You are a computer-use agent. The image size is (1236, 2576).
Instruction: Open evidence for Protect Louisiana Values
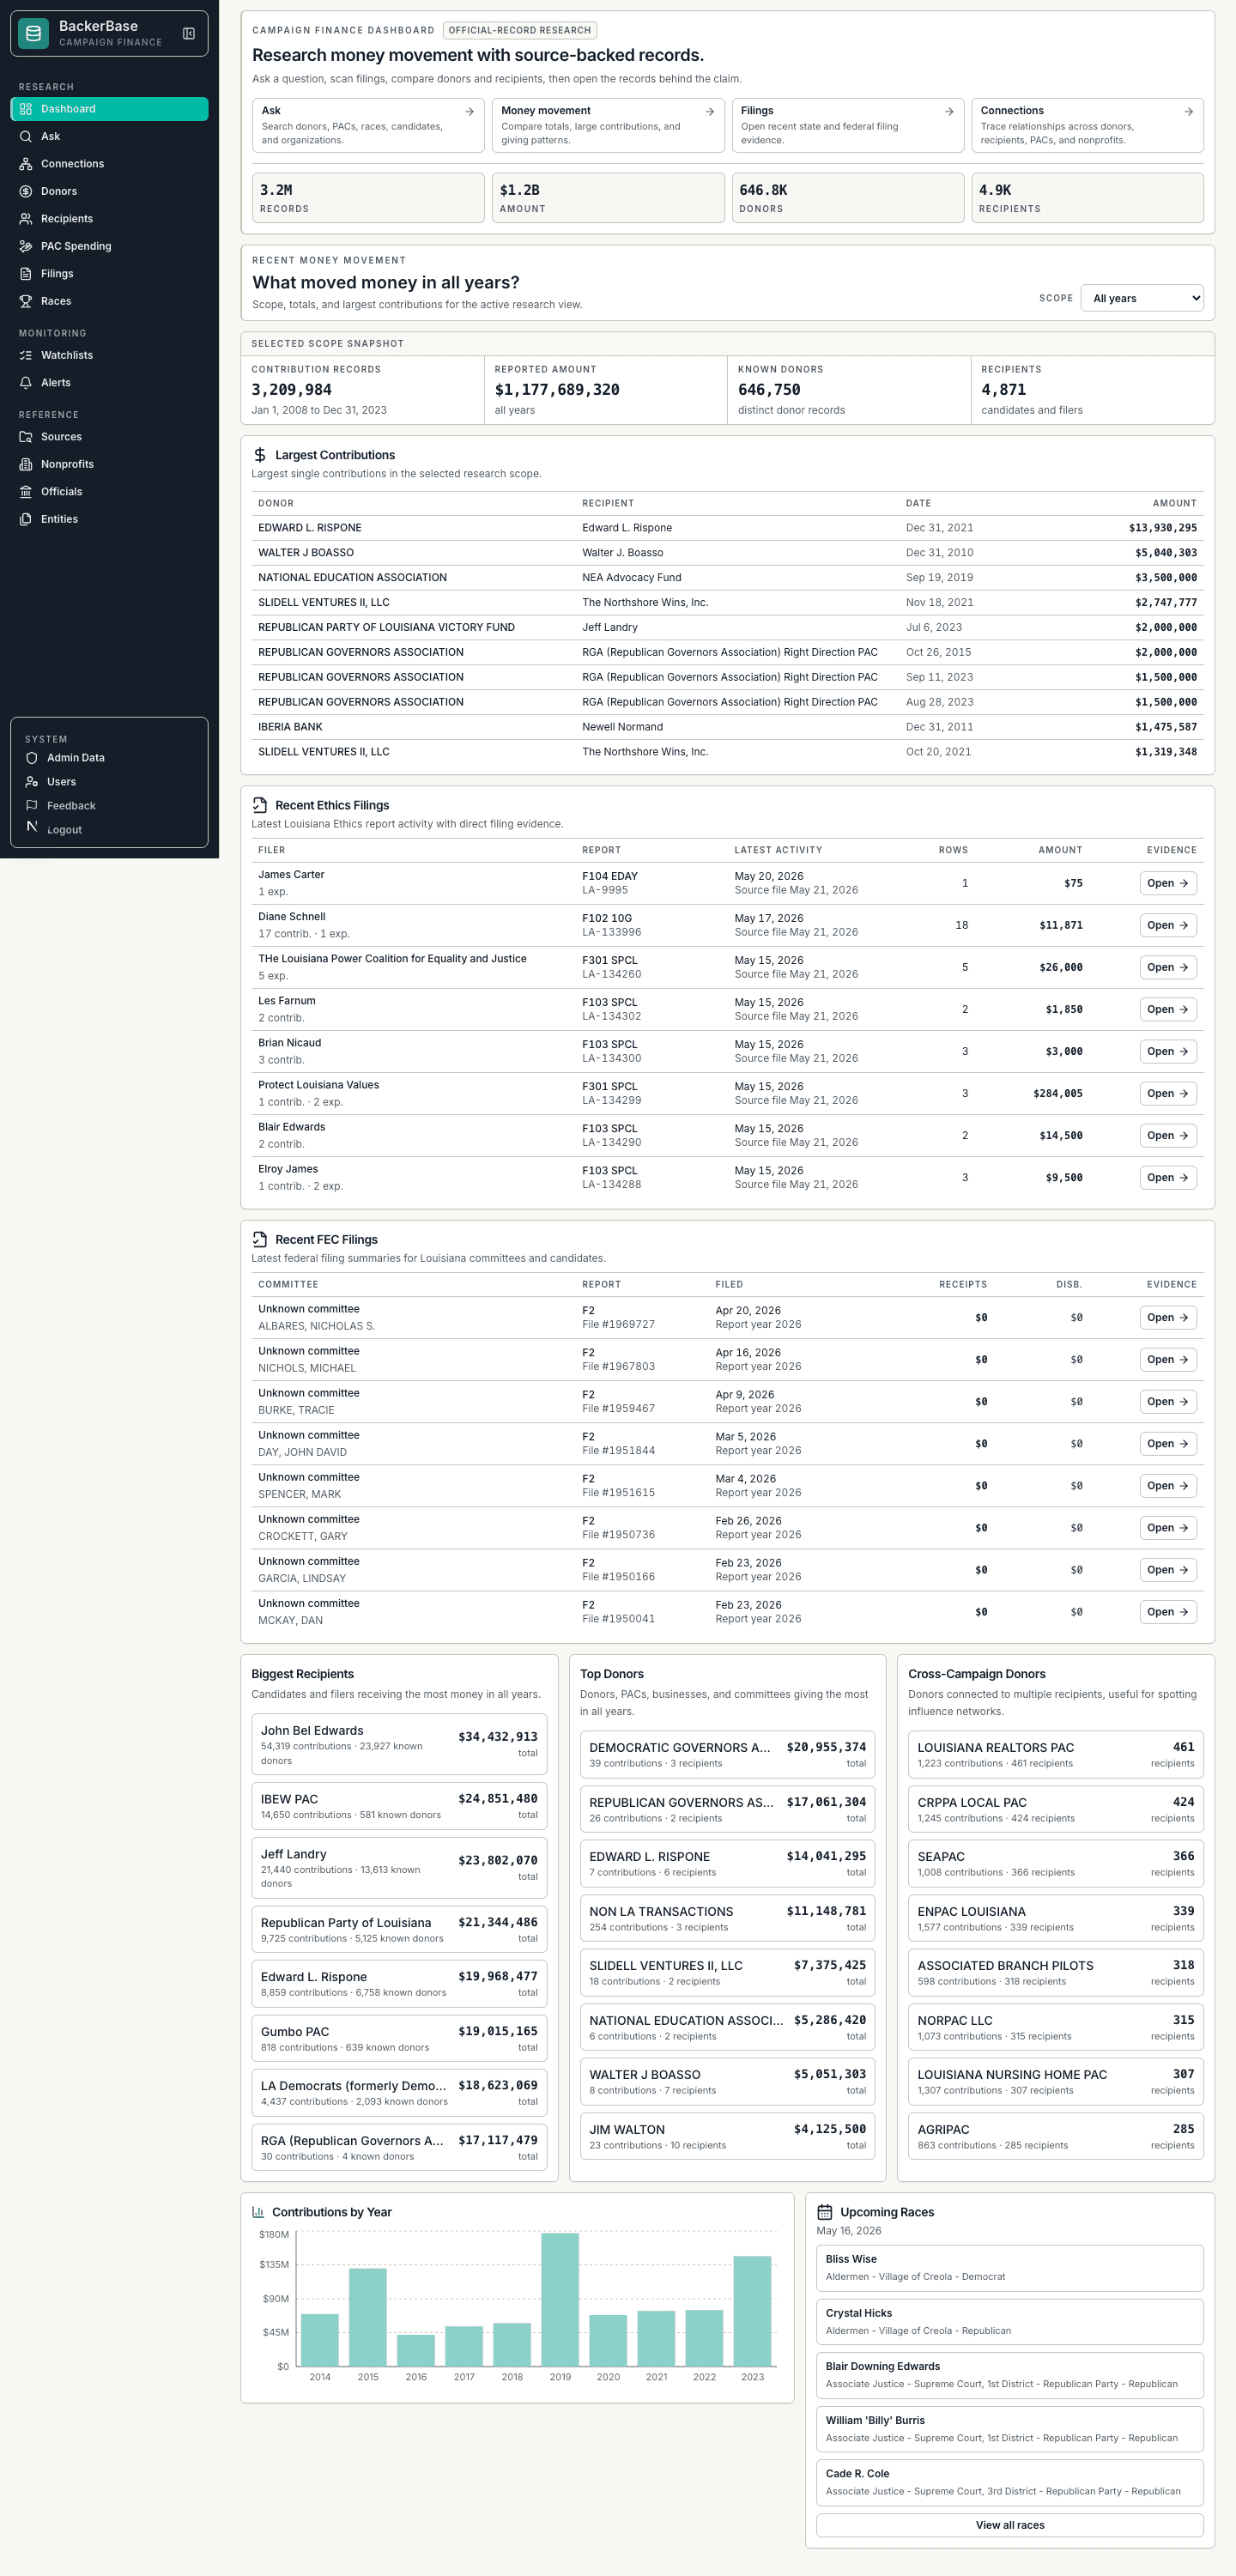click(1168, 1093)
